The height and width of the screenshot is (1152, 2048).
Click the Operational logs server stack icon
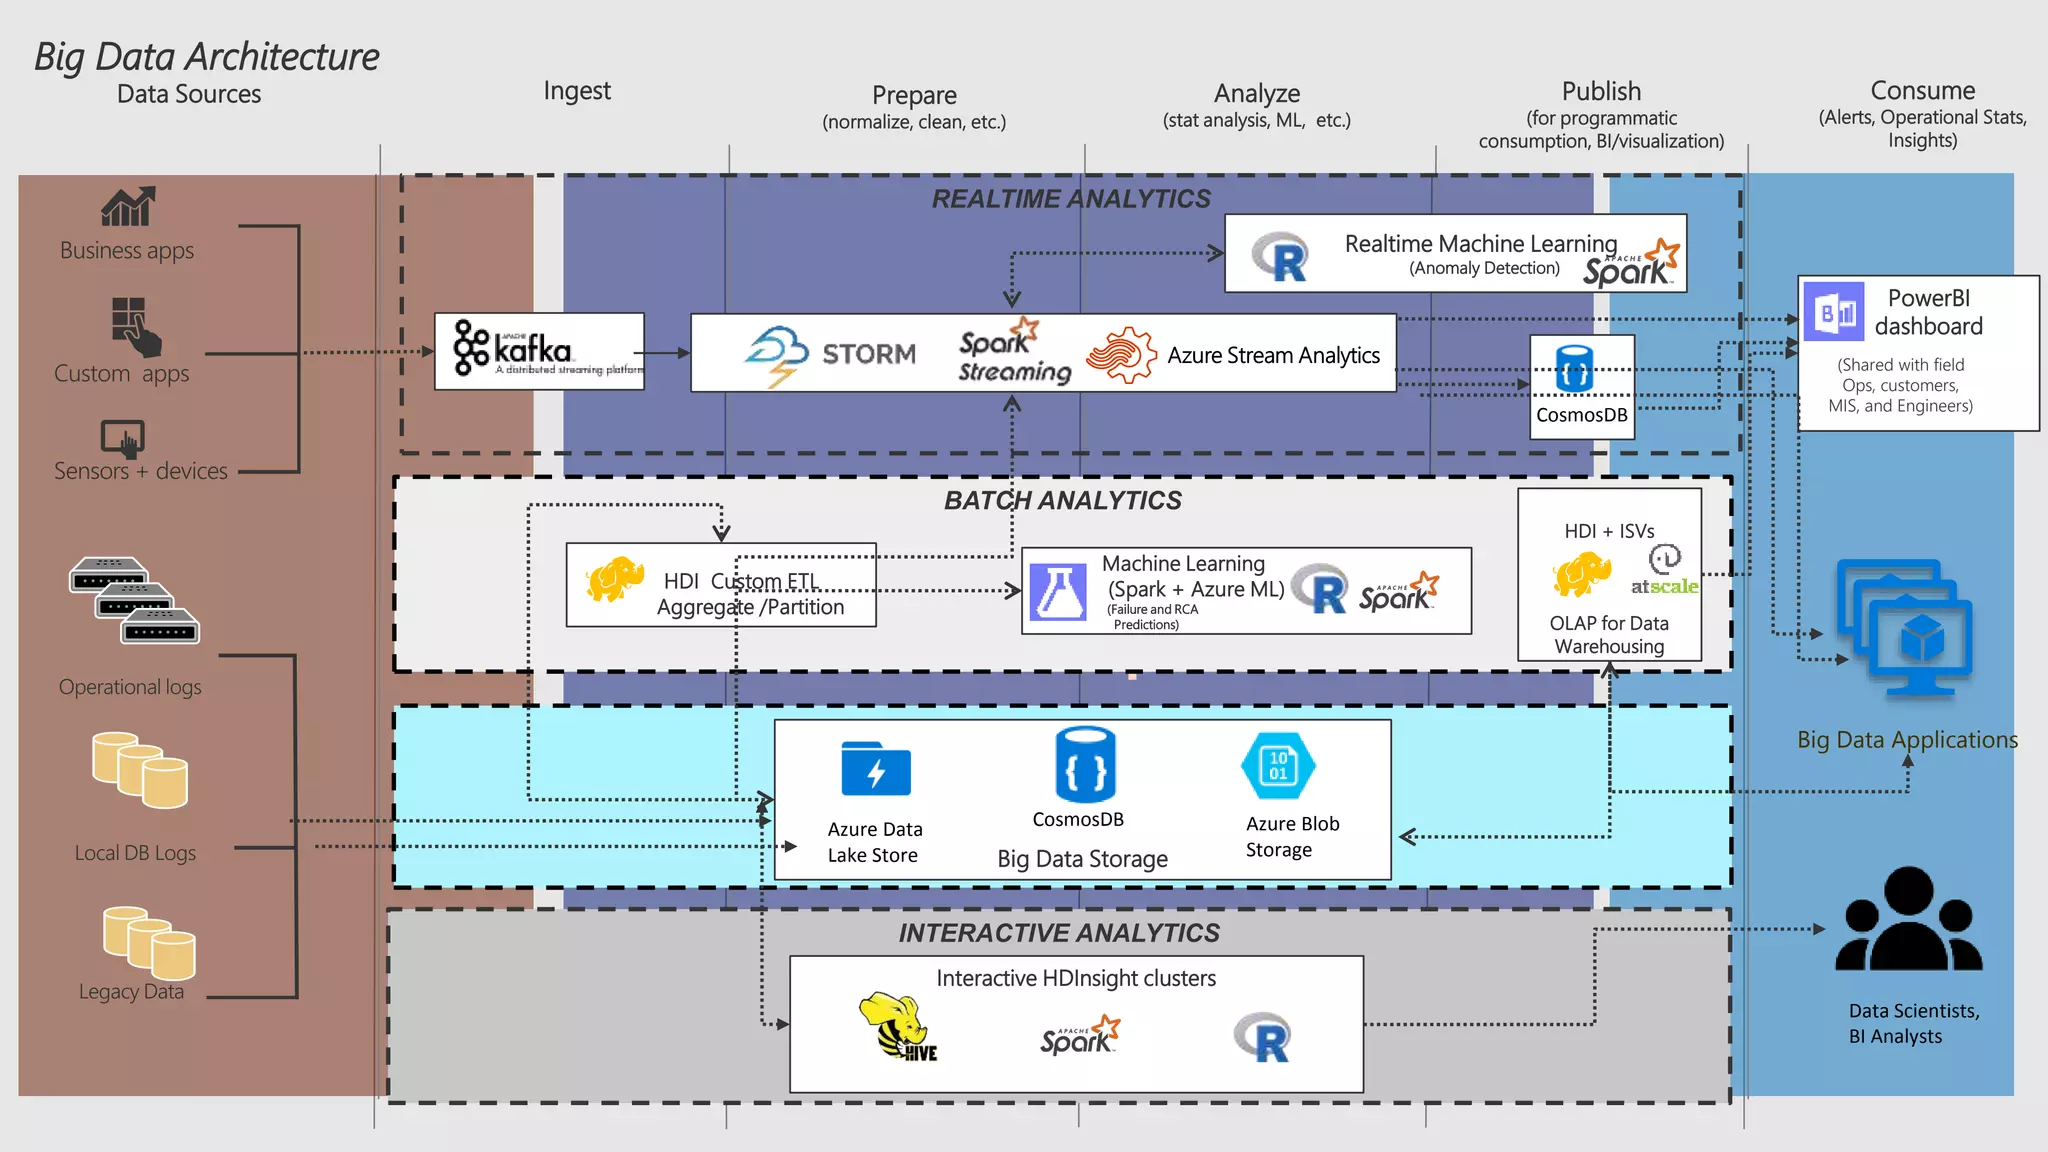[x=134, y=600]
